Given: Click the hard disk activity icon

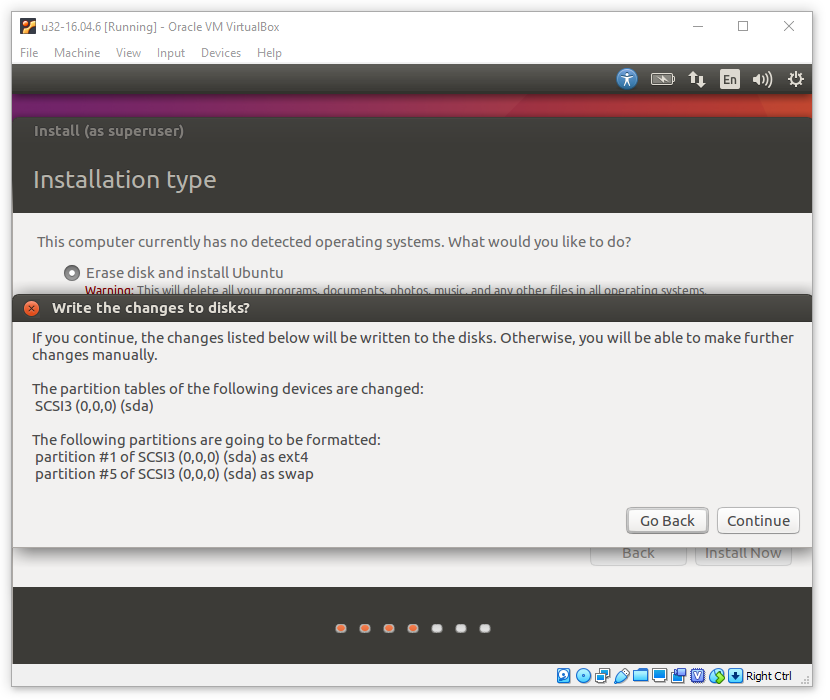Looking at the screenshot, I should (564, 676).
